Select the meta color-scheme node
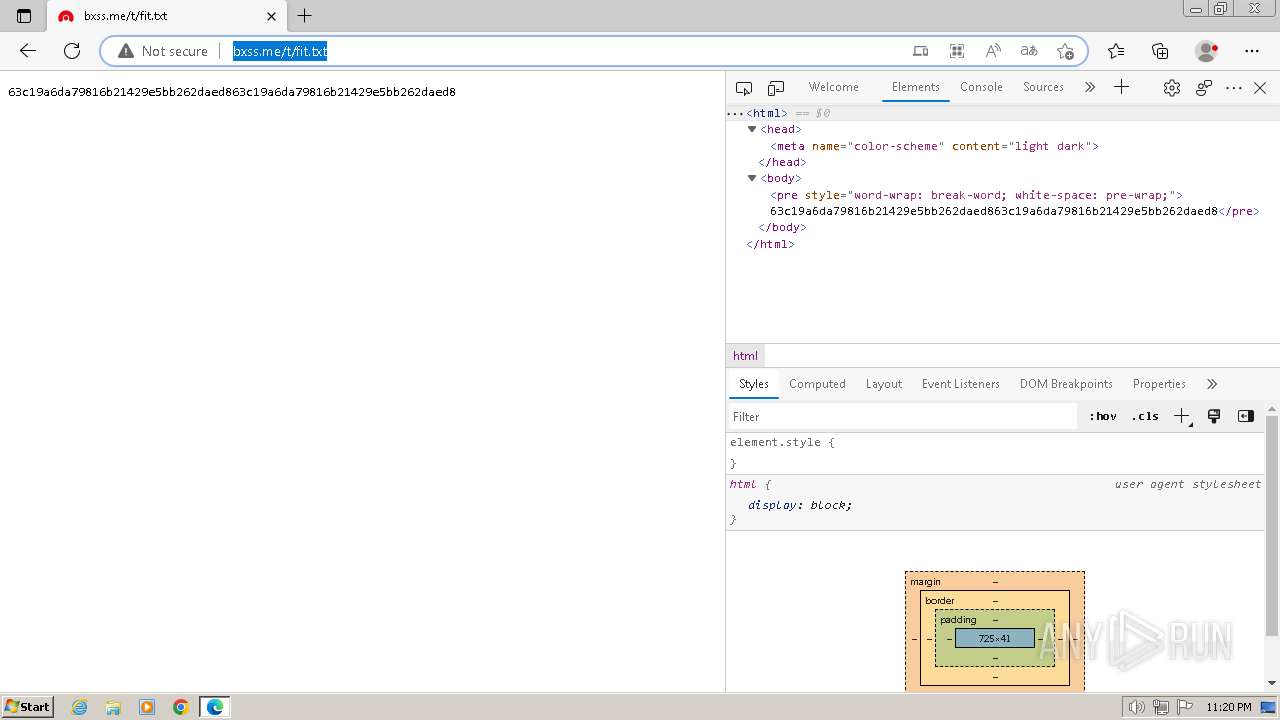The width and height of the screenshot is (1280, 720). (x=934, y=146)
